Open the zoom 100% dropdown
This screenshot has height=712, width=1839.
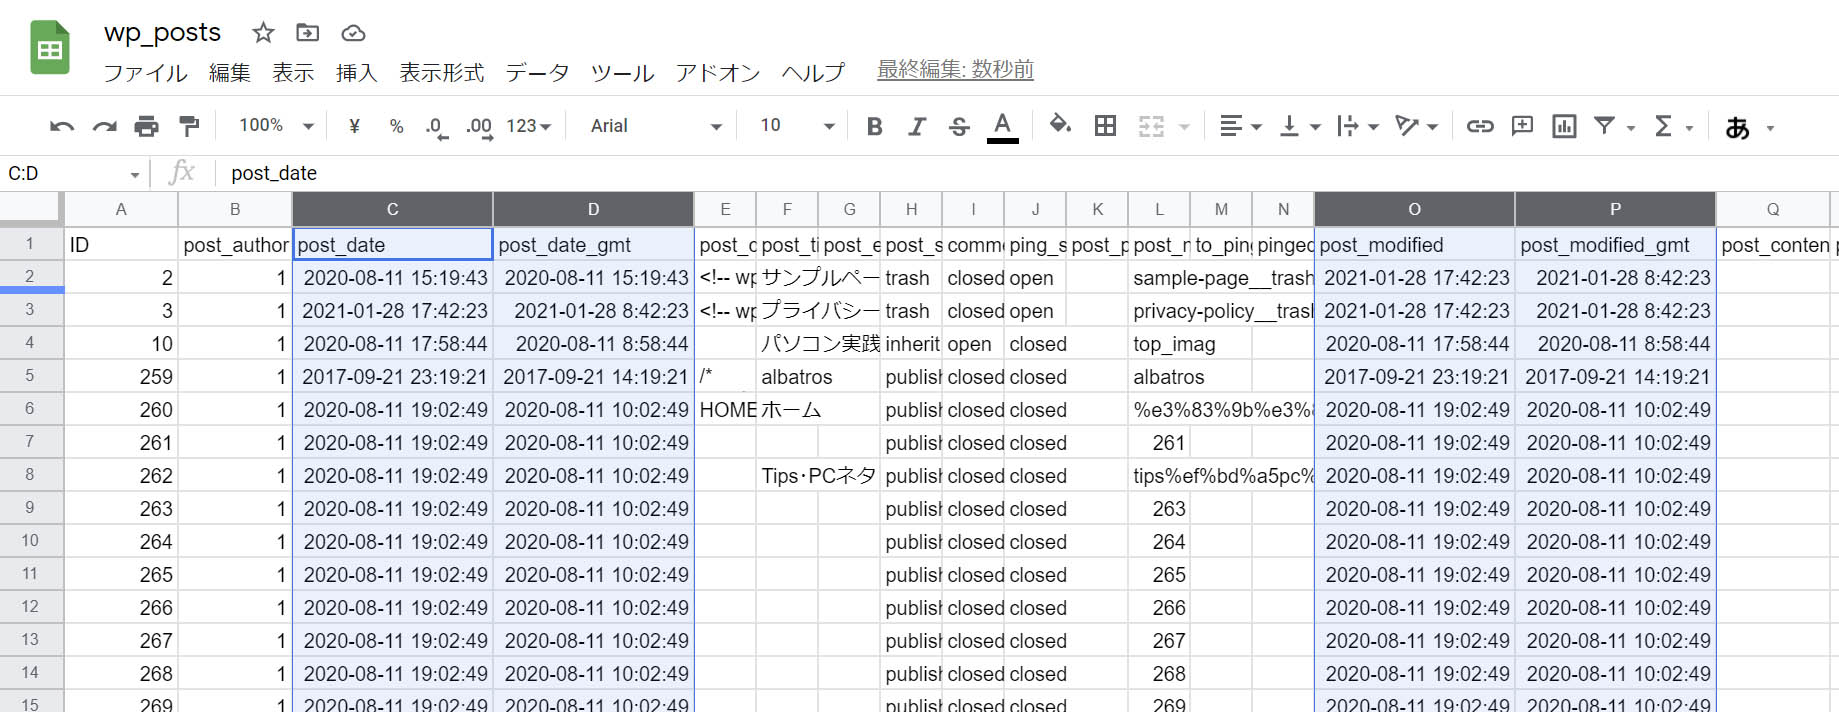point(276,126)
